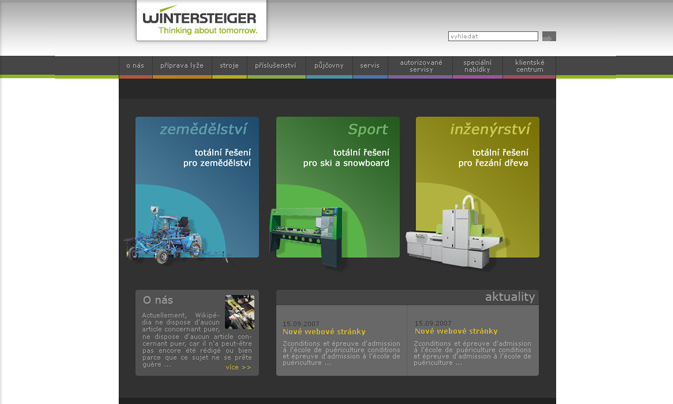The height and width of the screenshot is (404, 673).
Task: Open the zemědělství blue banner
Action: click(197, 160)
